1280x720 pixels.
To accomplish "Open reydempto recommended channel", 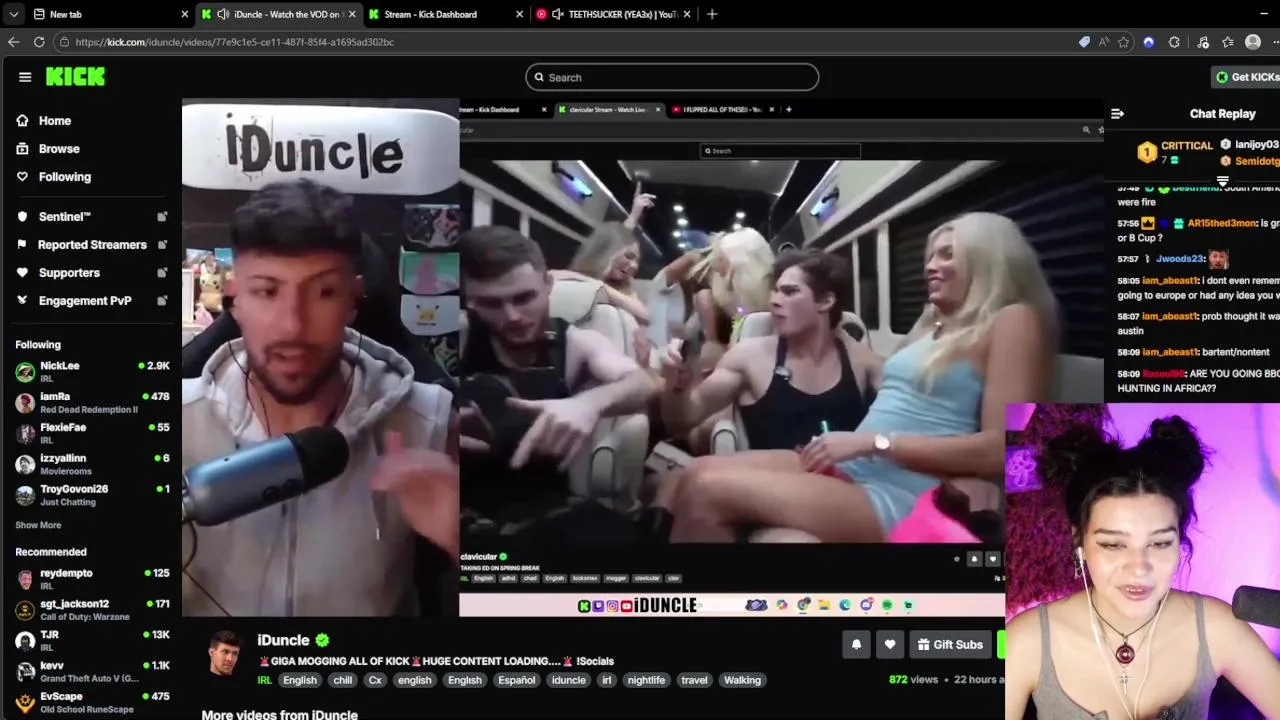I will (x=92, y=579).
